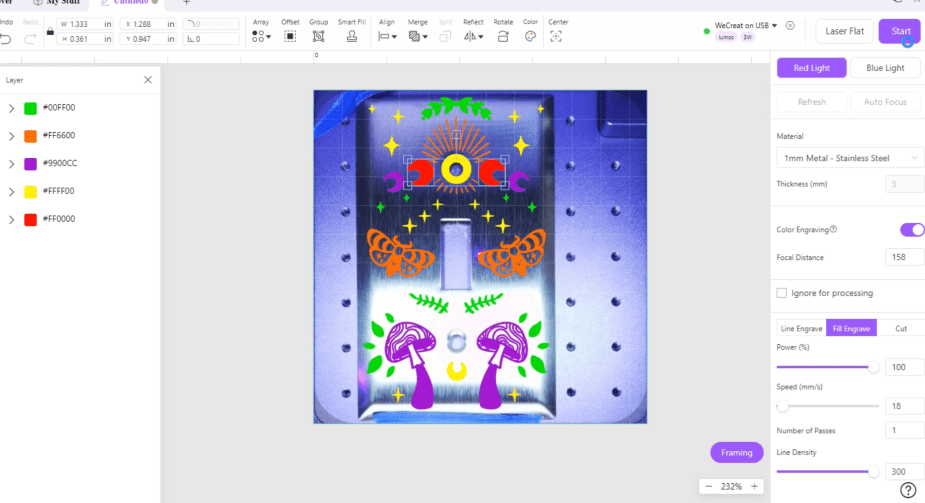Center the selection using Center icon
The width and height of the screenshot is (925, 503).
(557, 36)
